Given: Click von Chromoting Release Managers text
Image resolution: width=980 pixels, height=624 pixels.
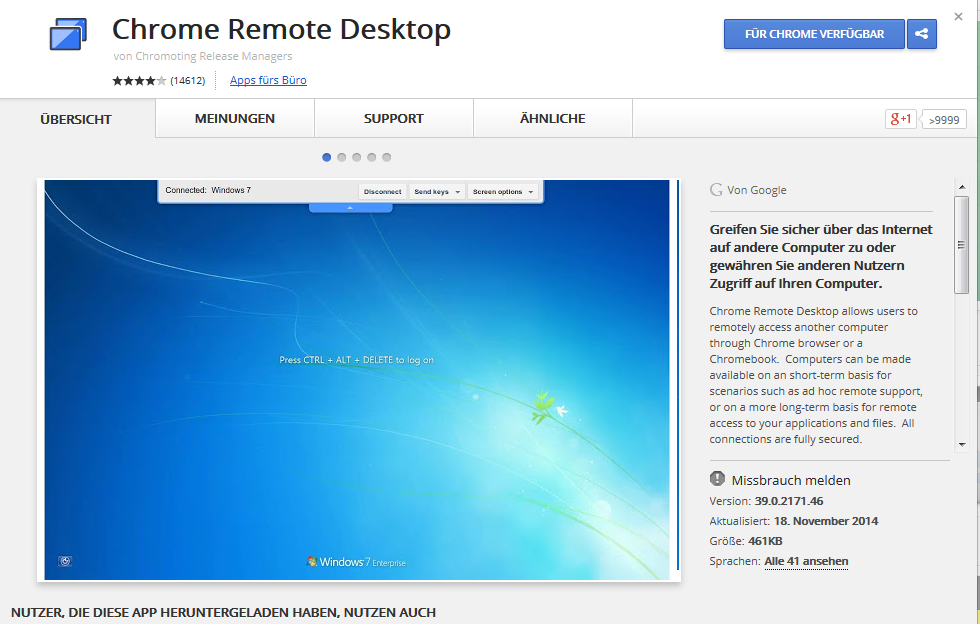Looking at the screenshot, I should (202, 56).
